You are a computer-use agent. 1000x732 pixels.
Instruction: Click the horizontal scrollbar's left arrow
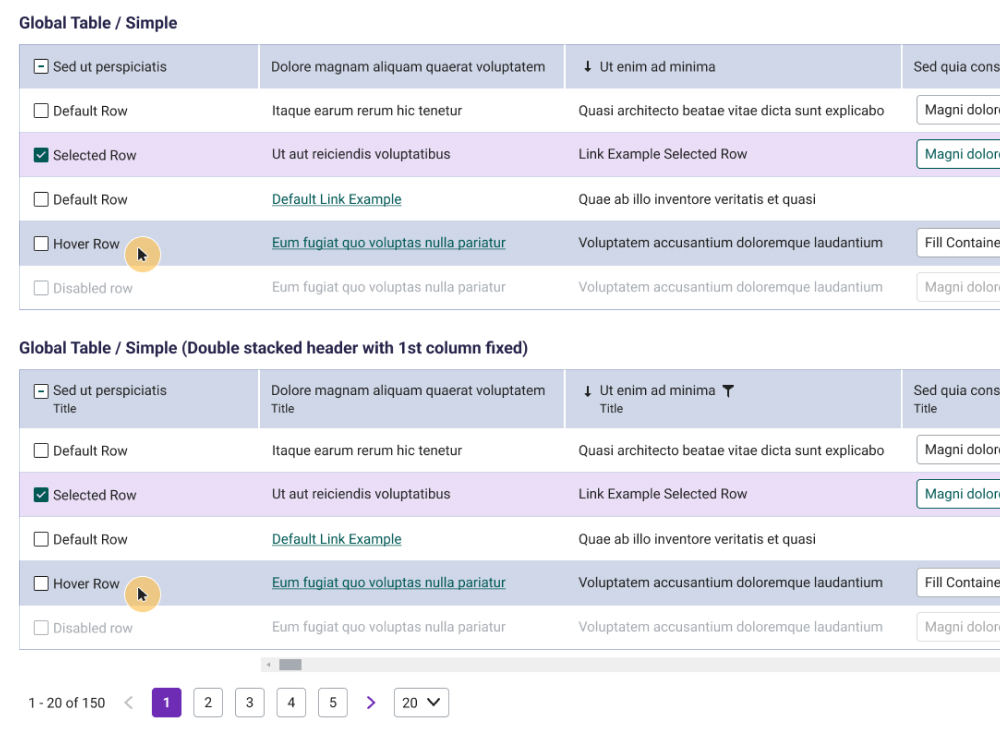click(268, 665)
